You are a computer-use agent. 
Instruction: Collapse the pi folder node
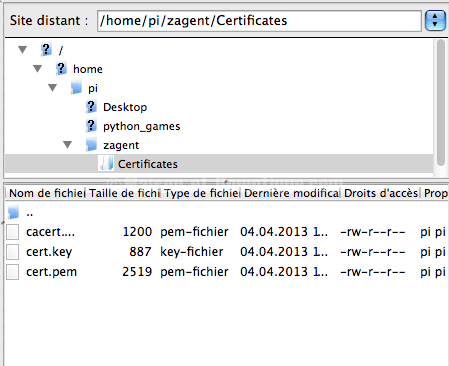pyautogui.click(x=53, y=88)
